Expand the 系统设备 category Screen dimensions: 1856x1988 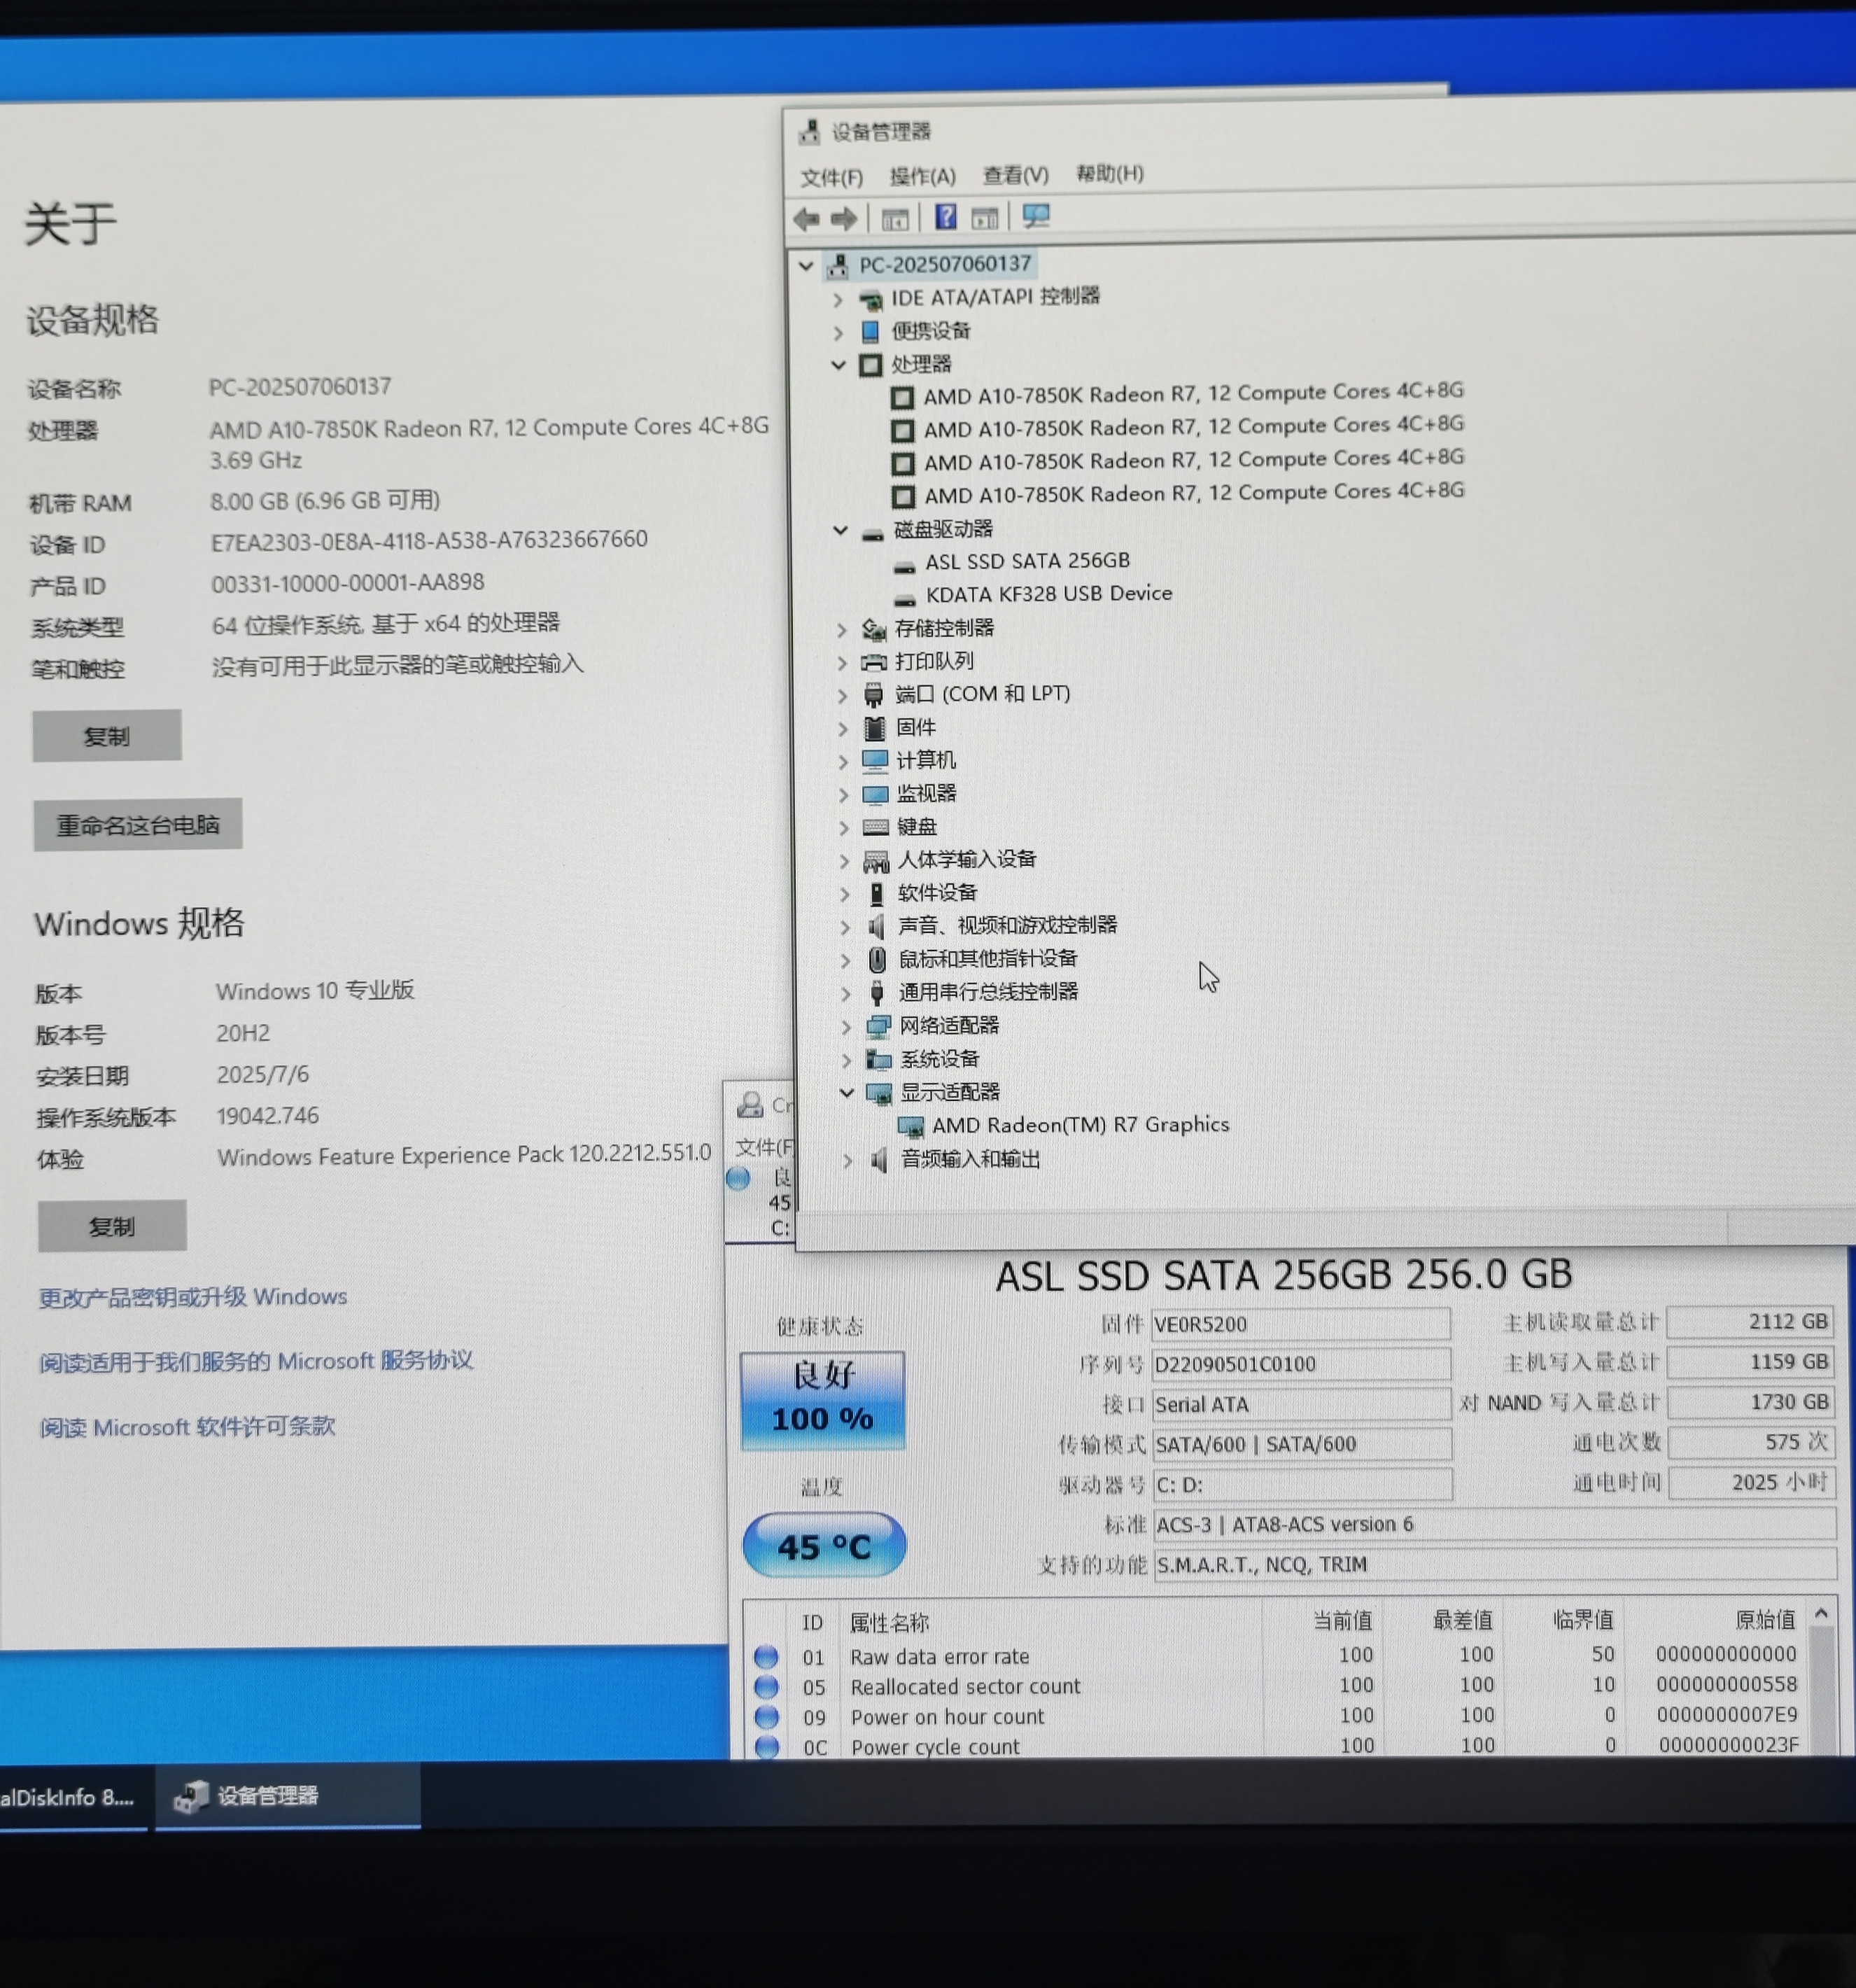[846, 1060]
